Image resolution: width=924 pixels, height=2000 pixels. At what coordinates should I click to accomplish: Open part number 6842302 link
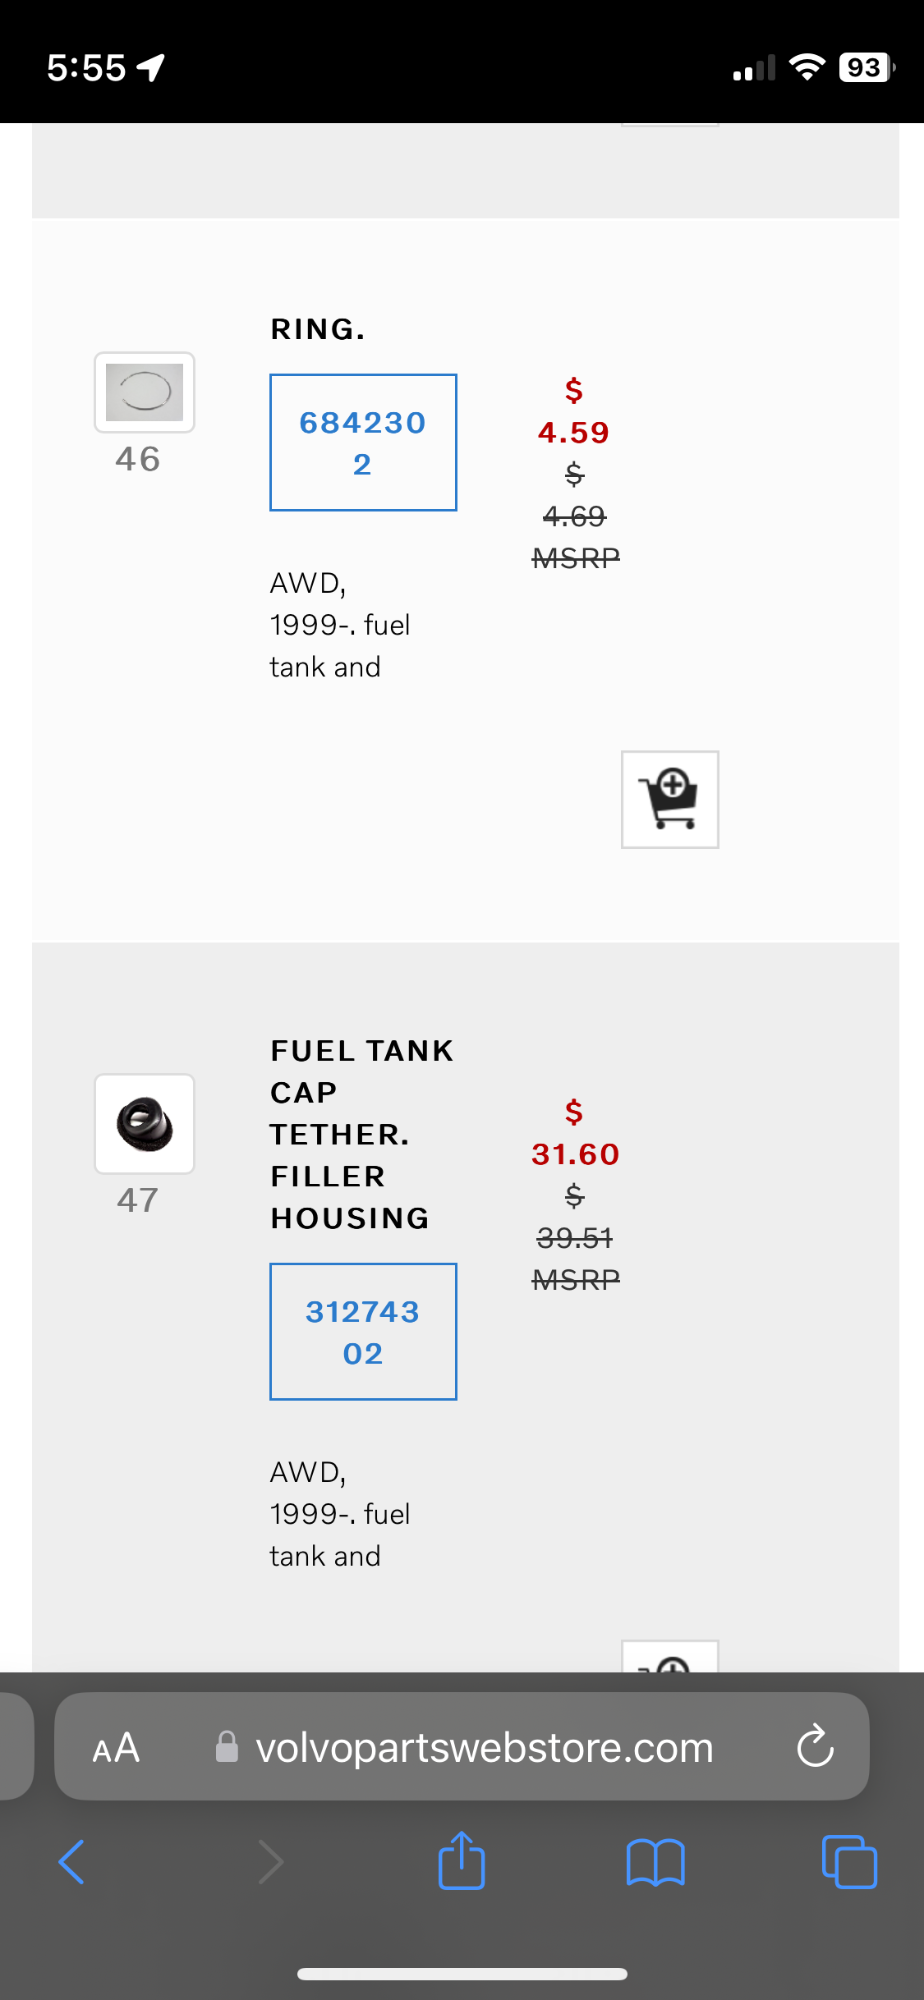363,443
